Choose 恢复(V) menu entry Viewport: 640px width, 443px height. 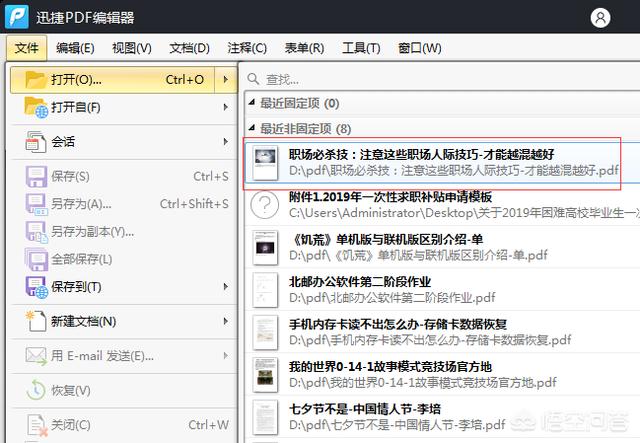pyautogui.click(x=123, y=390)
